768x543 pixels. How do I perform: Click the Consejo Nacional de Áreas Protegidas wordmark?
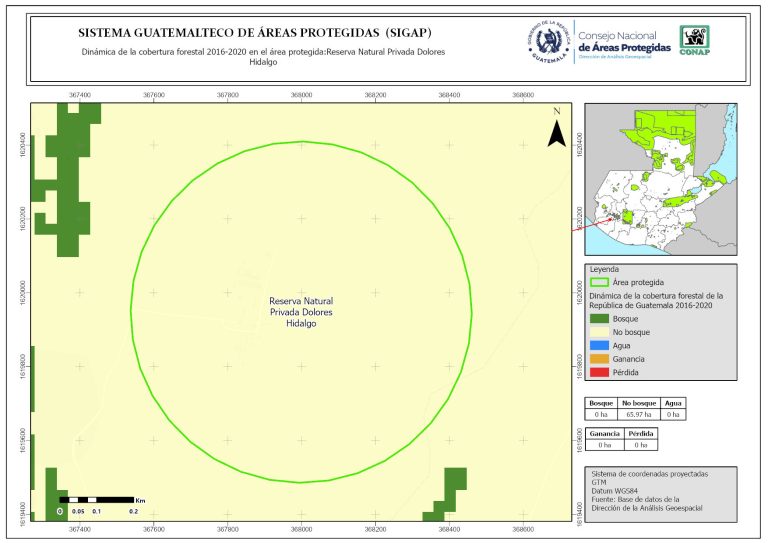tap(624, 42)
